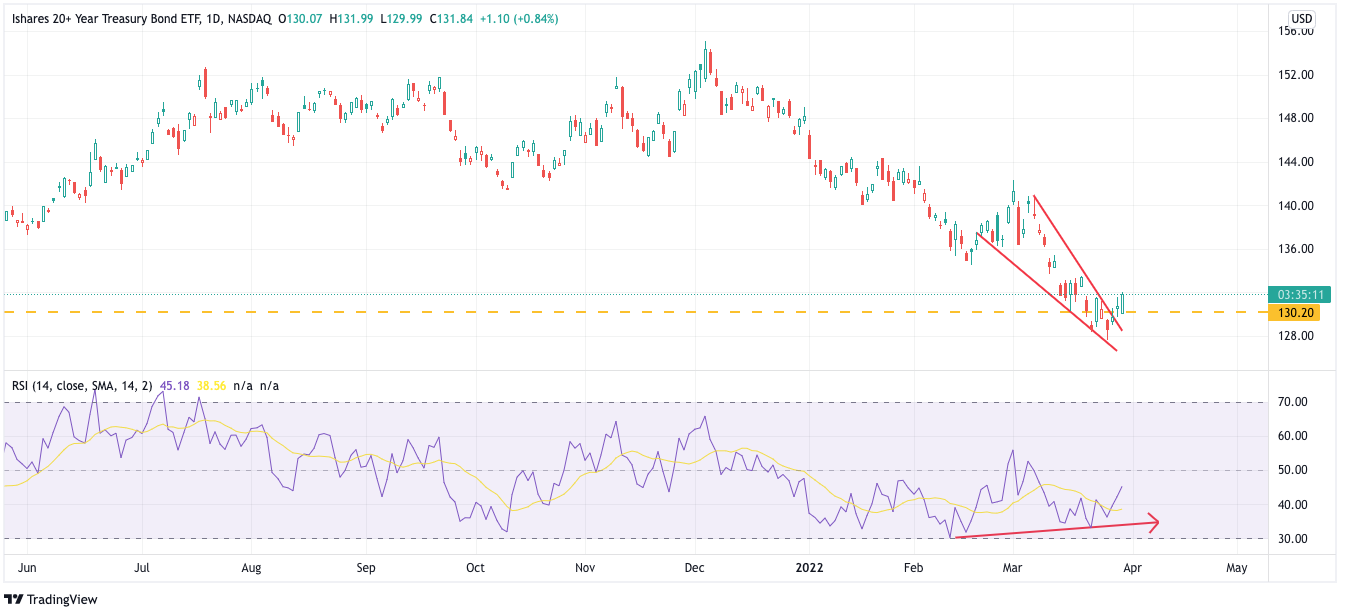Click the open value O130.07

point(299,18)
